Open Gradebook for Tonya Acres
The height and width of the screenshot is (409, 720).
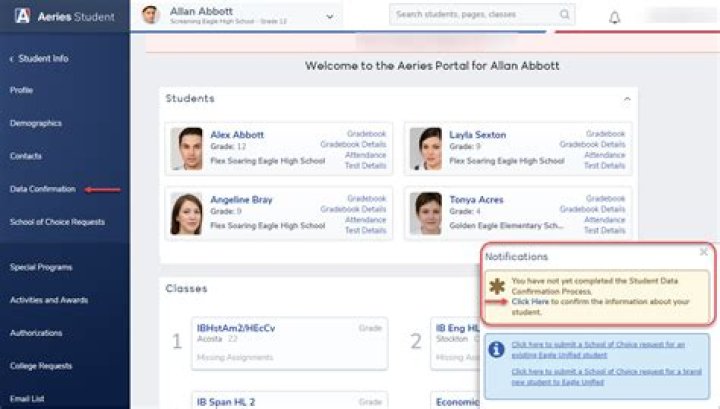pos(605,198)
